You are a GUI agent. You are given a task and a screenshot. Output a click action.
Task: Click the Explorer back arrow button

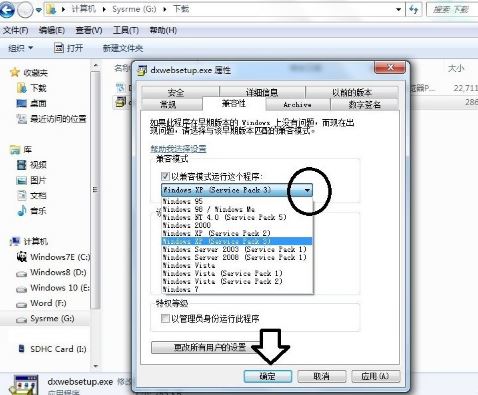click(7, 10)
